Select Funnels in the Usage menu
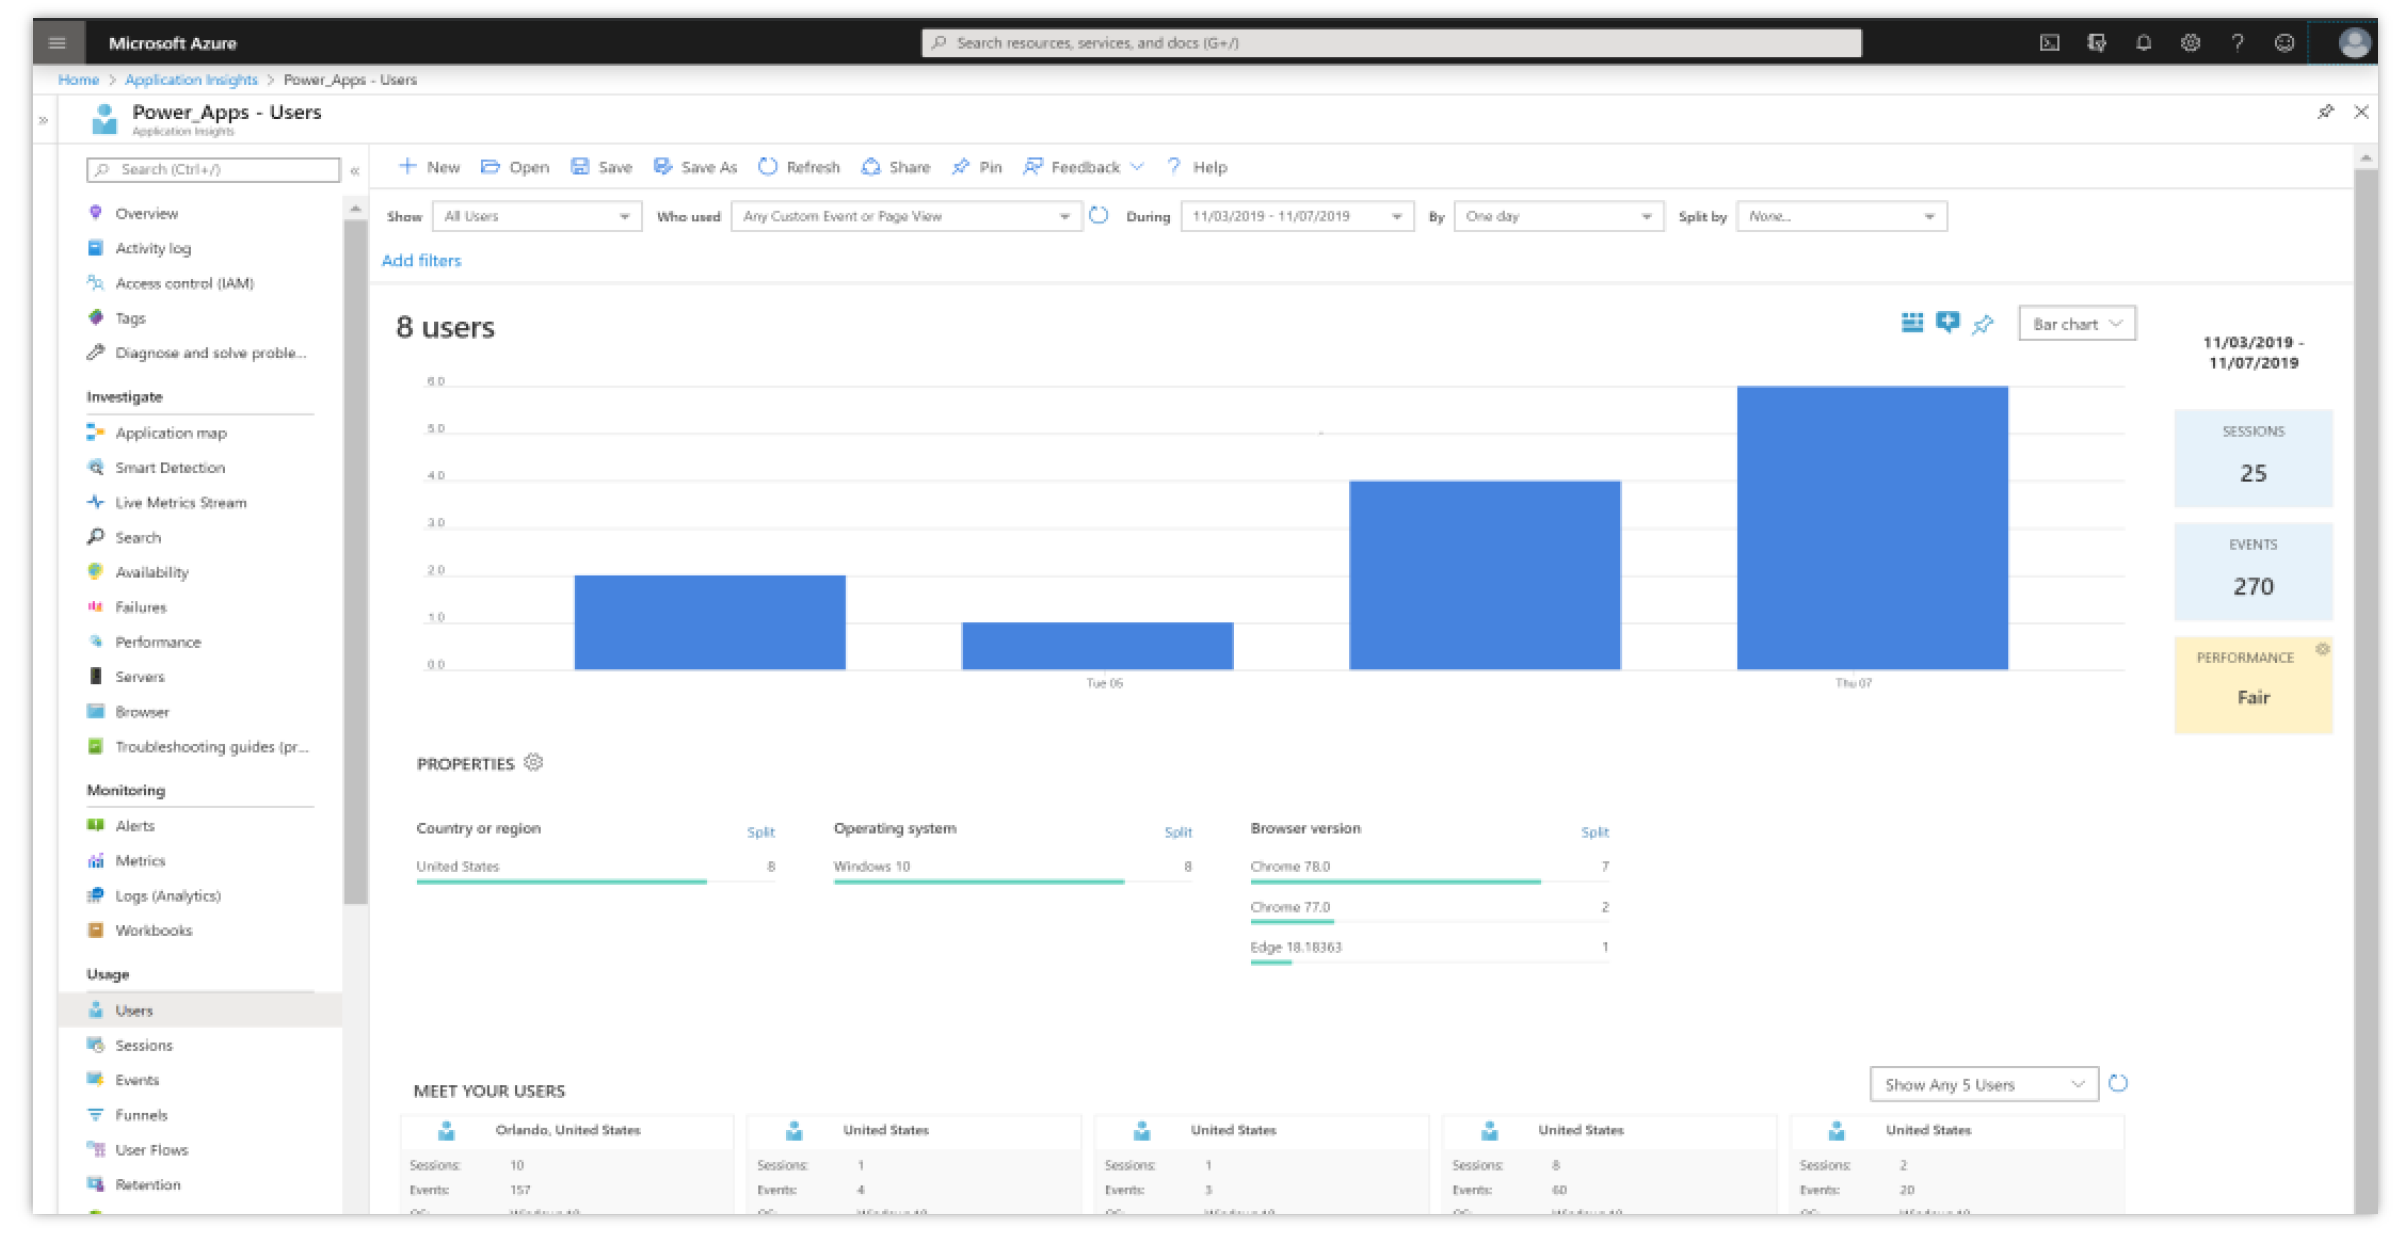 [x=141, y=1114]
